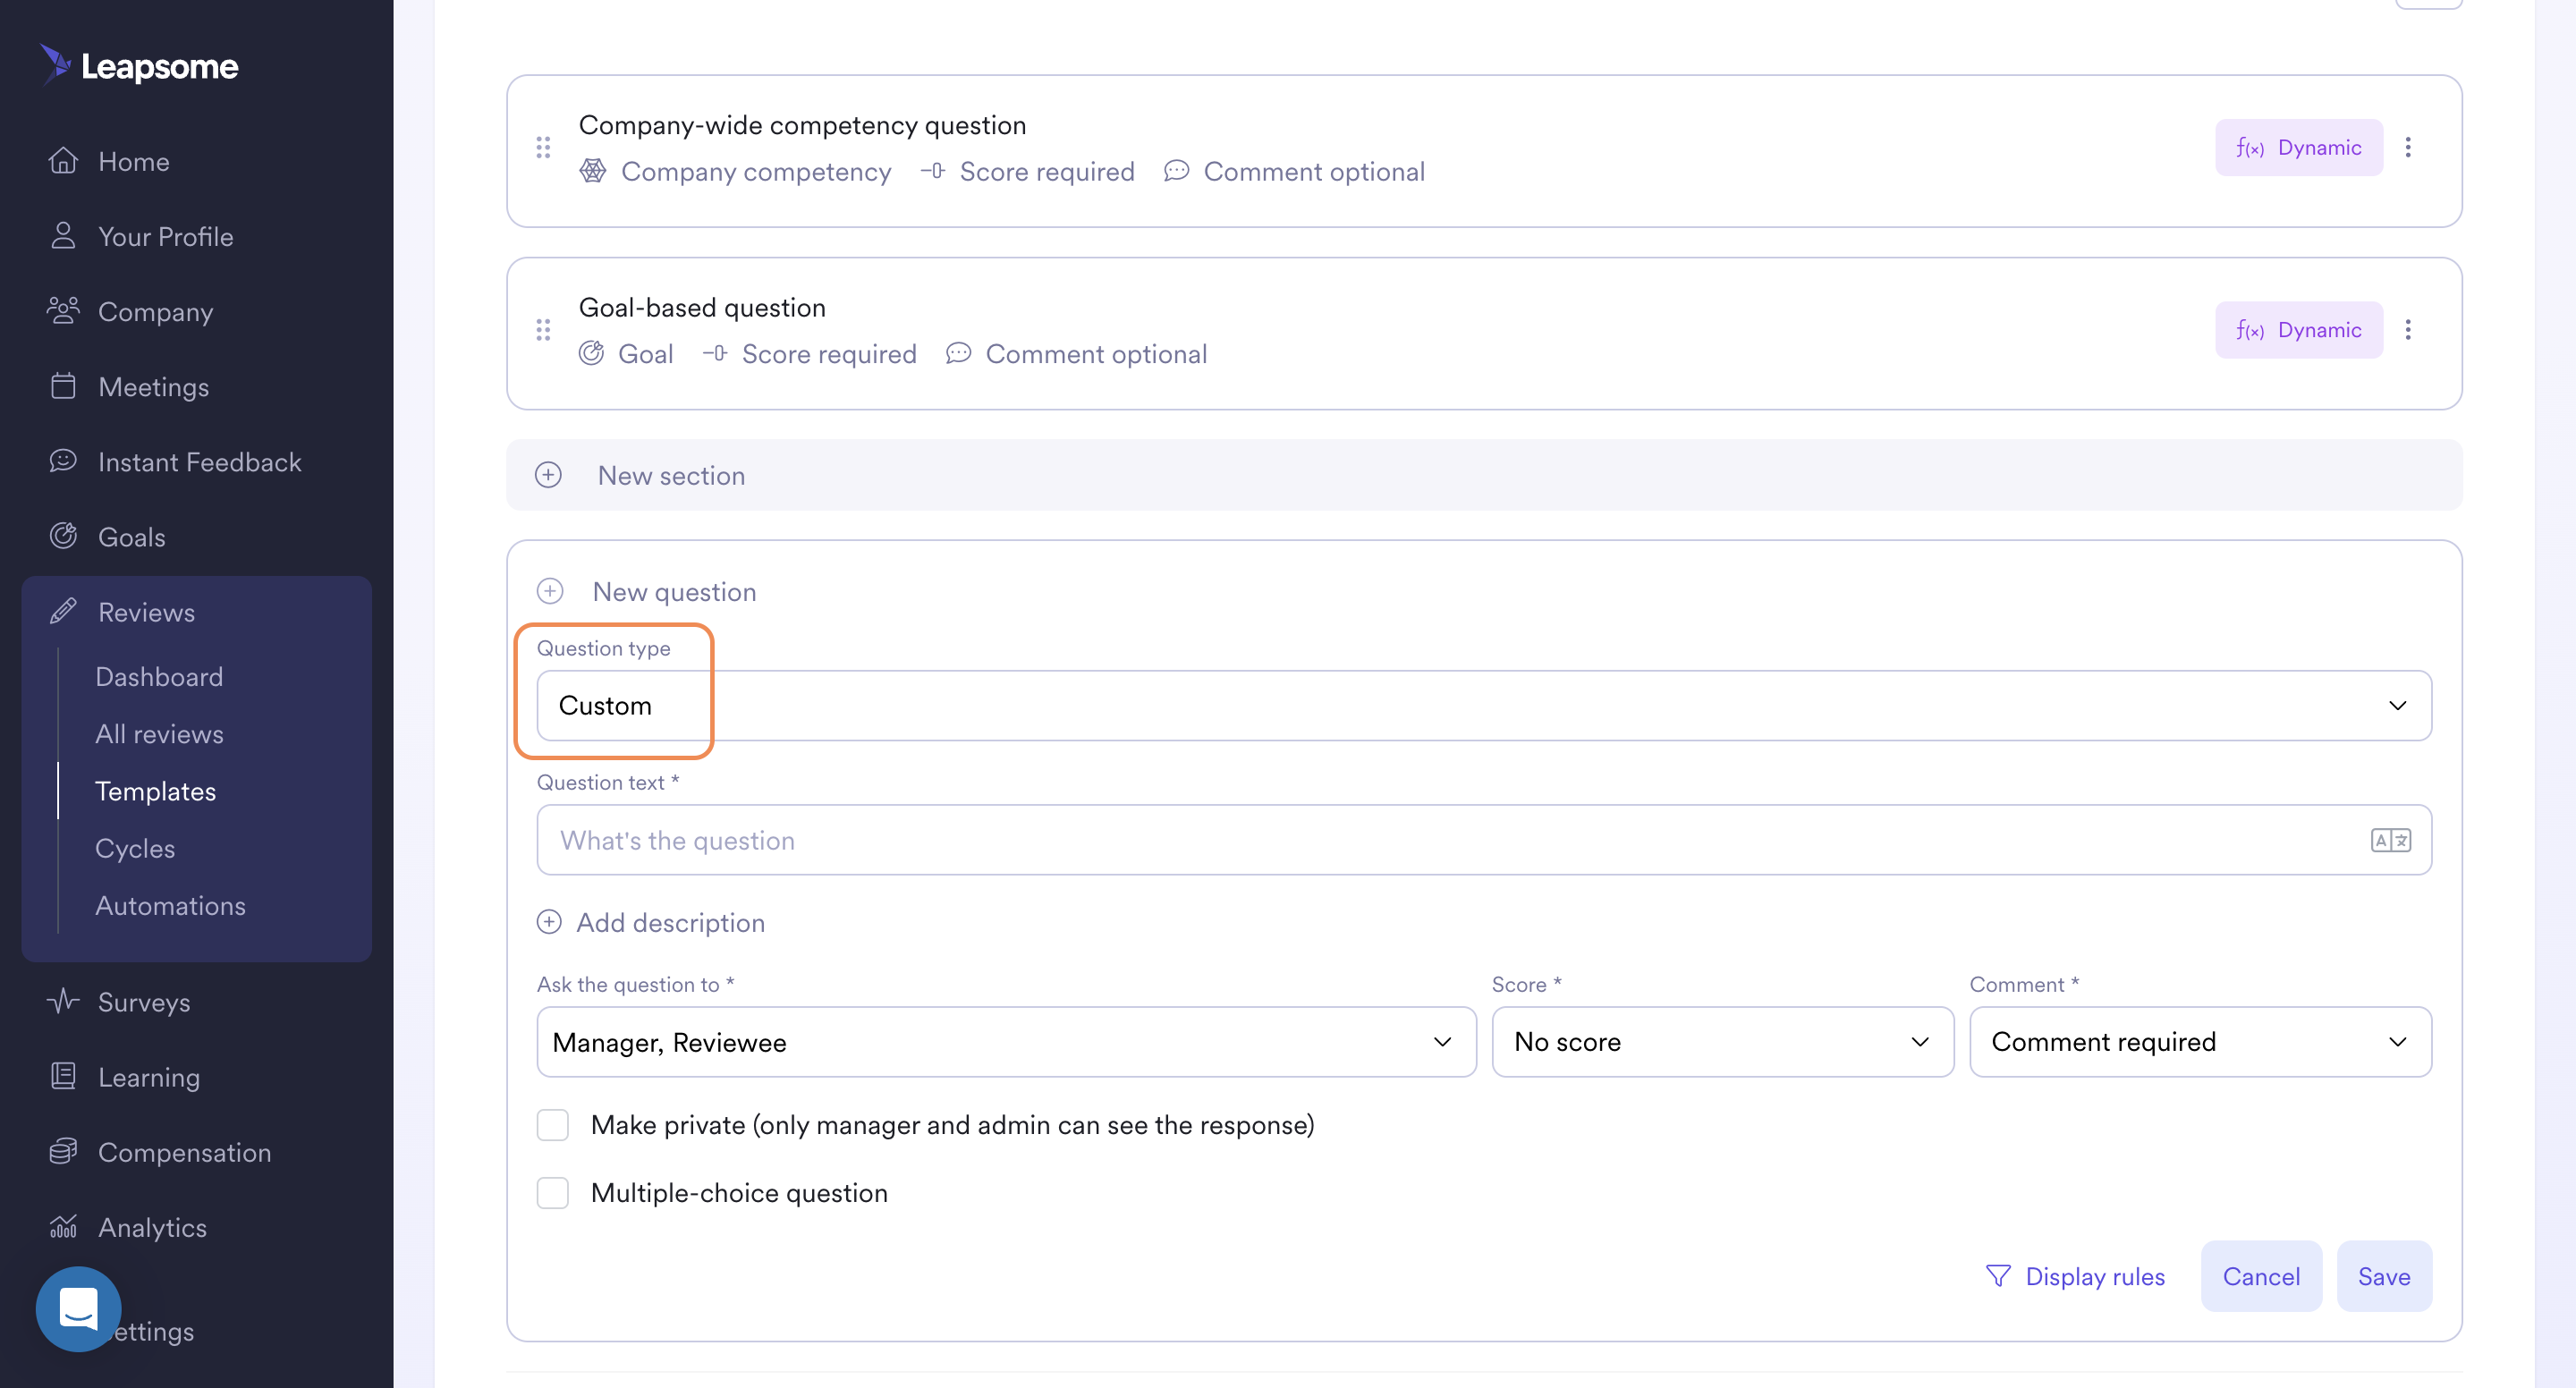Click the Display rules filter icon

pos(1998,1276)
